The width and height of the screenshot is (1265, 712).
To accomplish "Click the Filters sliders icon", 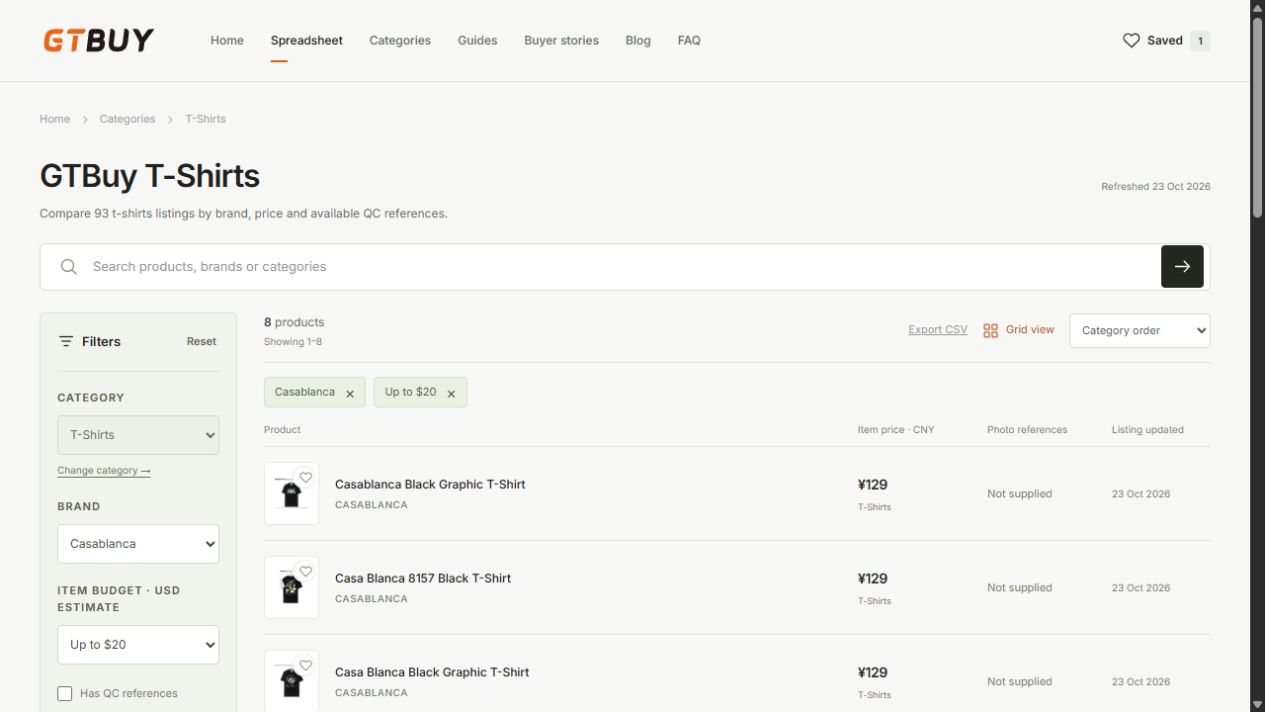I will [66, 341].
